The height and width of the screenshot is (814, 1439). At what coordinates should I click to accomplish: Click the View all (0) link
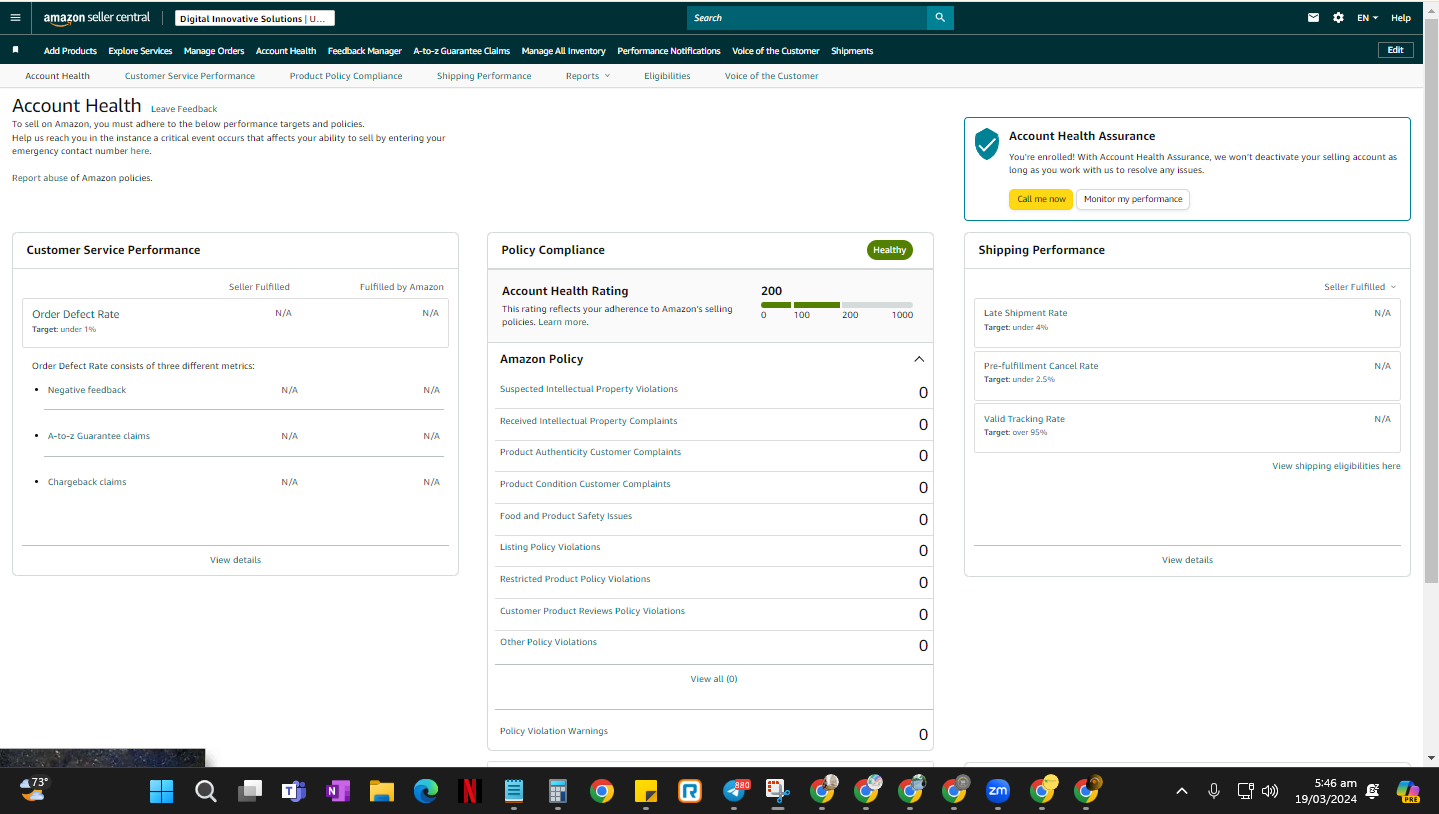coord(714,679)
